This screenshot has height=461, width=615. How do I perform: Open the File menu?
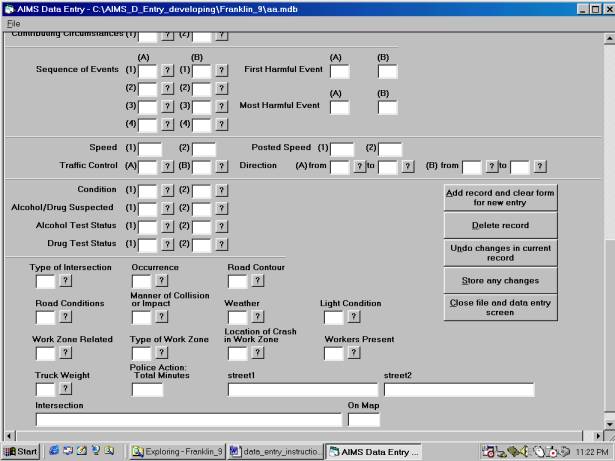13,24
